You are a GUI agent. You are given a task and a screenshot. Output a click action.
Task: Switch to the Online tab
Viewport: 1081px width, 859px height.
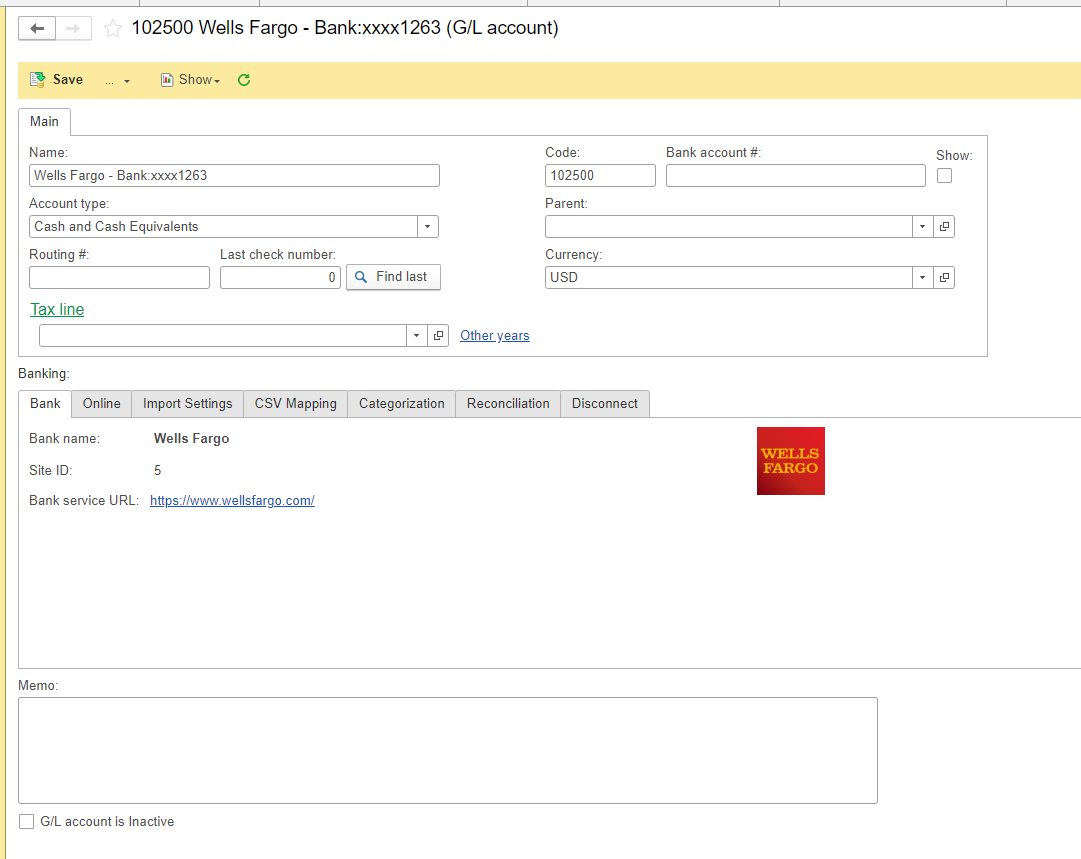point(101,404)
